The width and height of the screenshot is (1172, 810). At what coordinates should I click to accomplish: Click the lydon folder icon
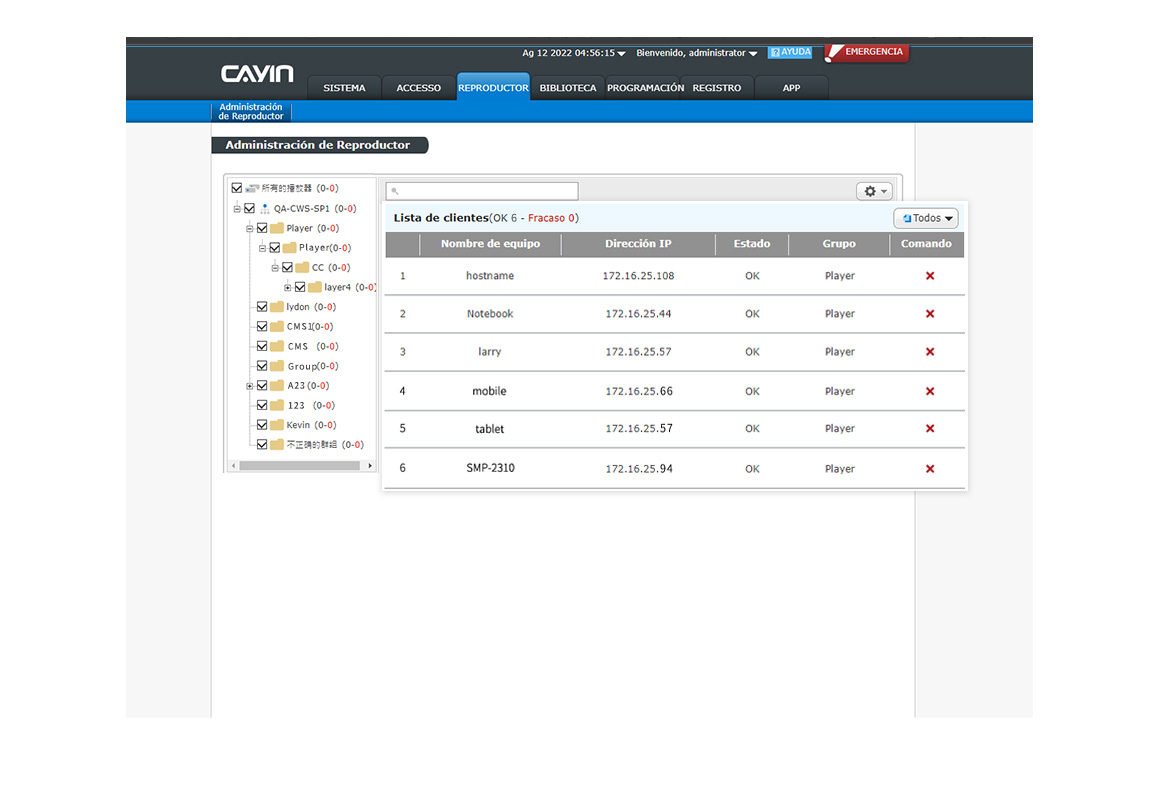[277, 307]
